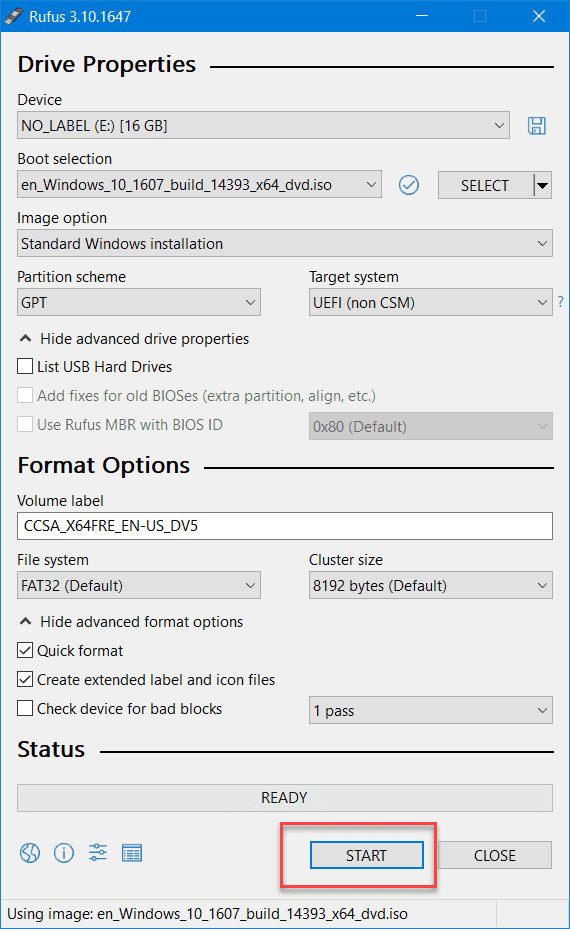Open the File system FAT32 dropdown

click(x=139, y=585)
